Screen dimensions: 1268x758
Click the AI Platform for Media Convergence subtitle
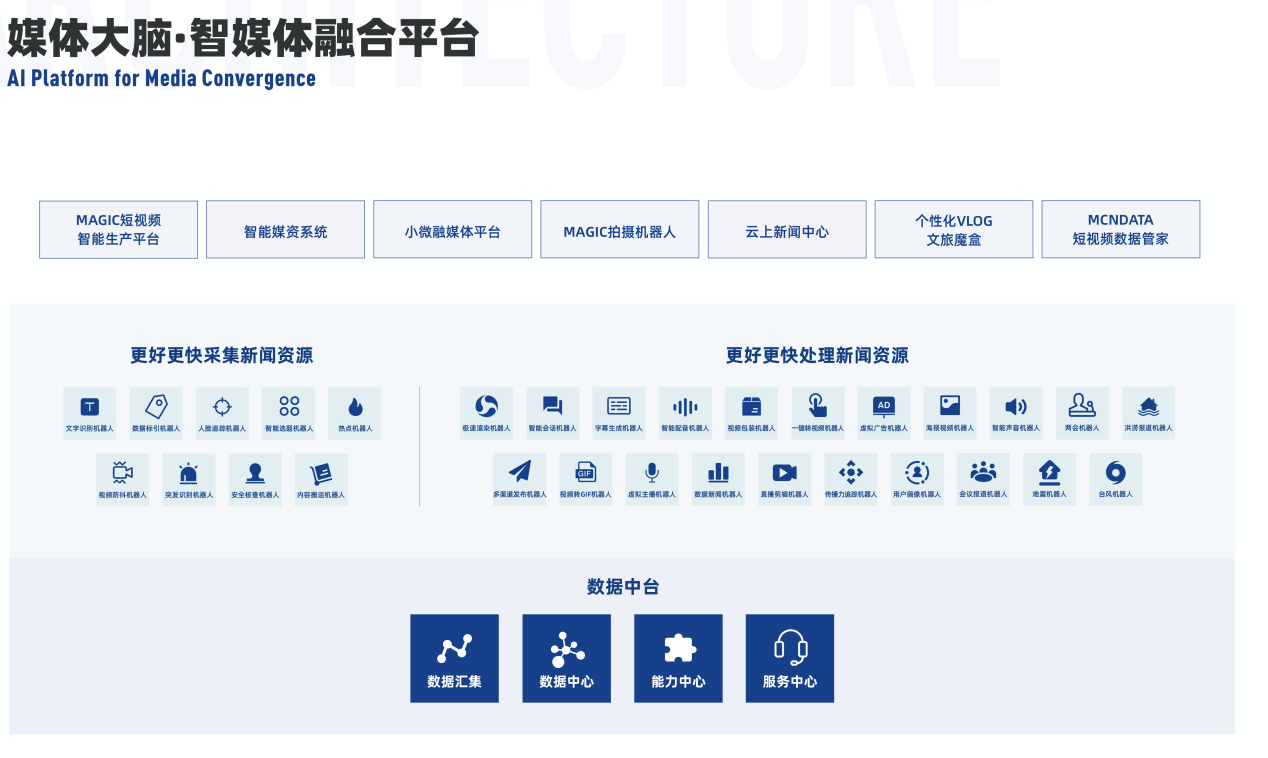click(x=161, y=78)
